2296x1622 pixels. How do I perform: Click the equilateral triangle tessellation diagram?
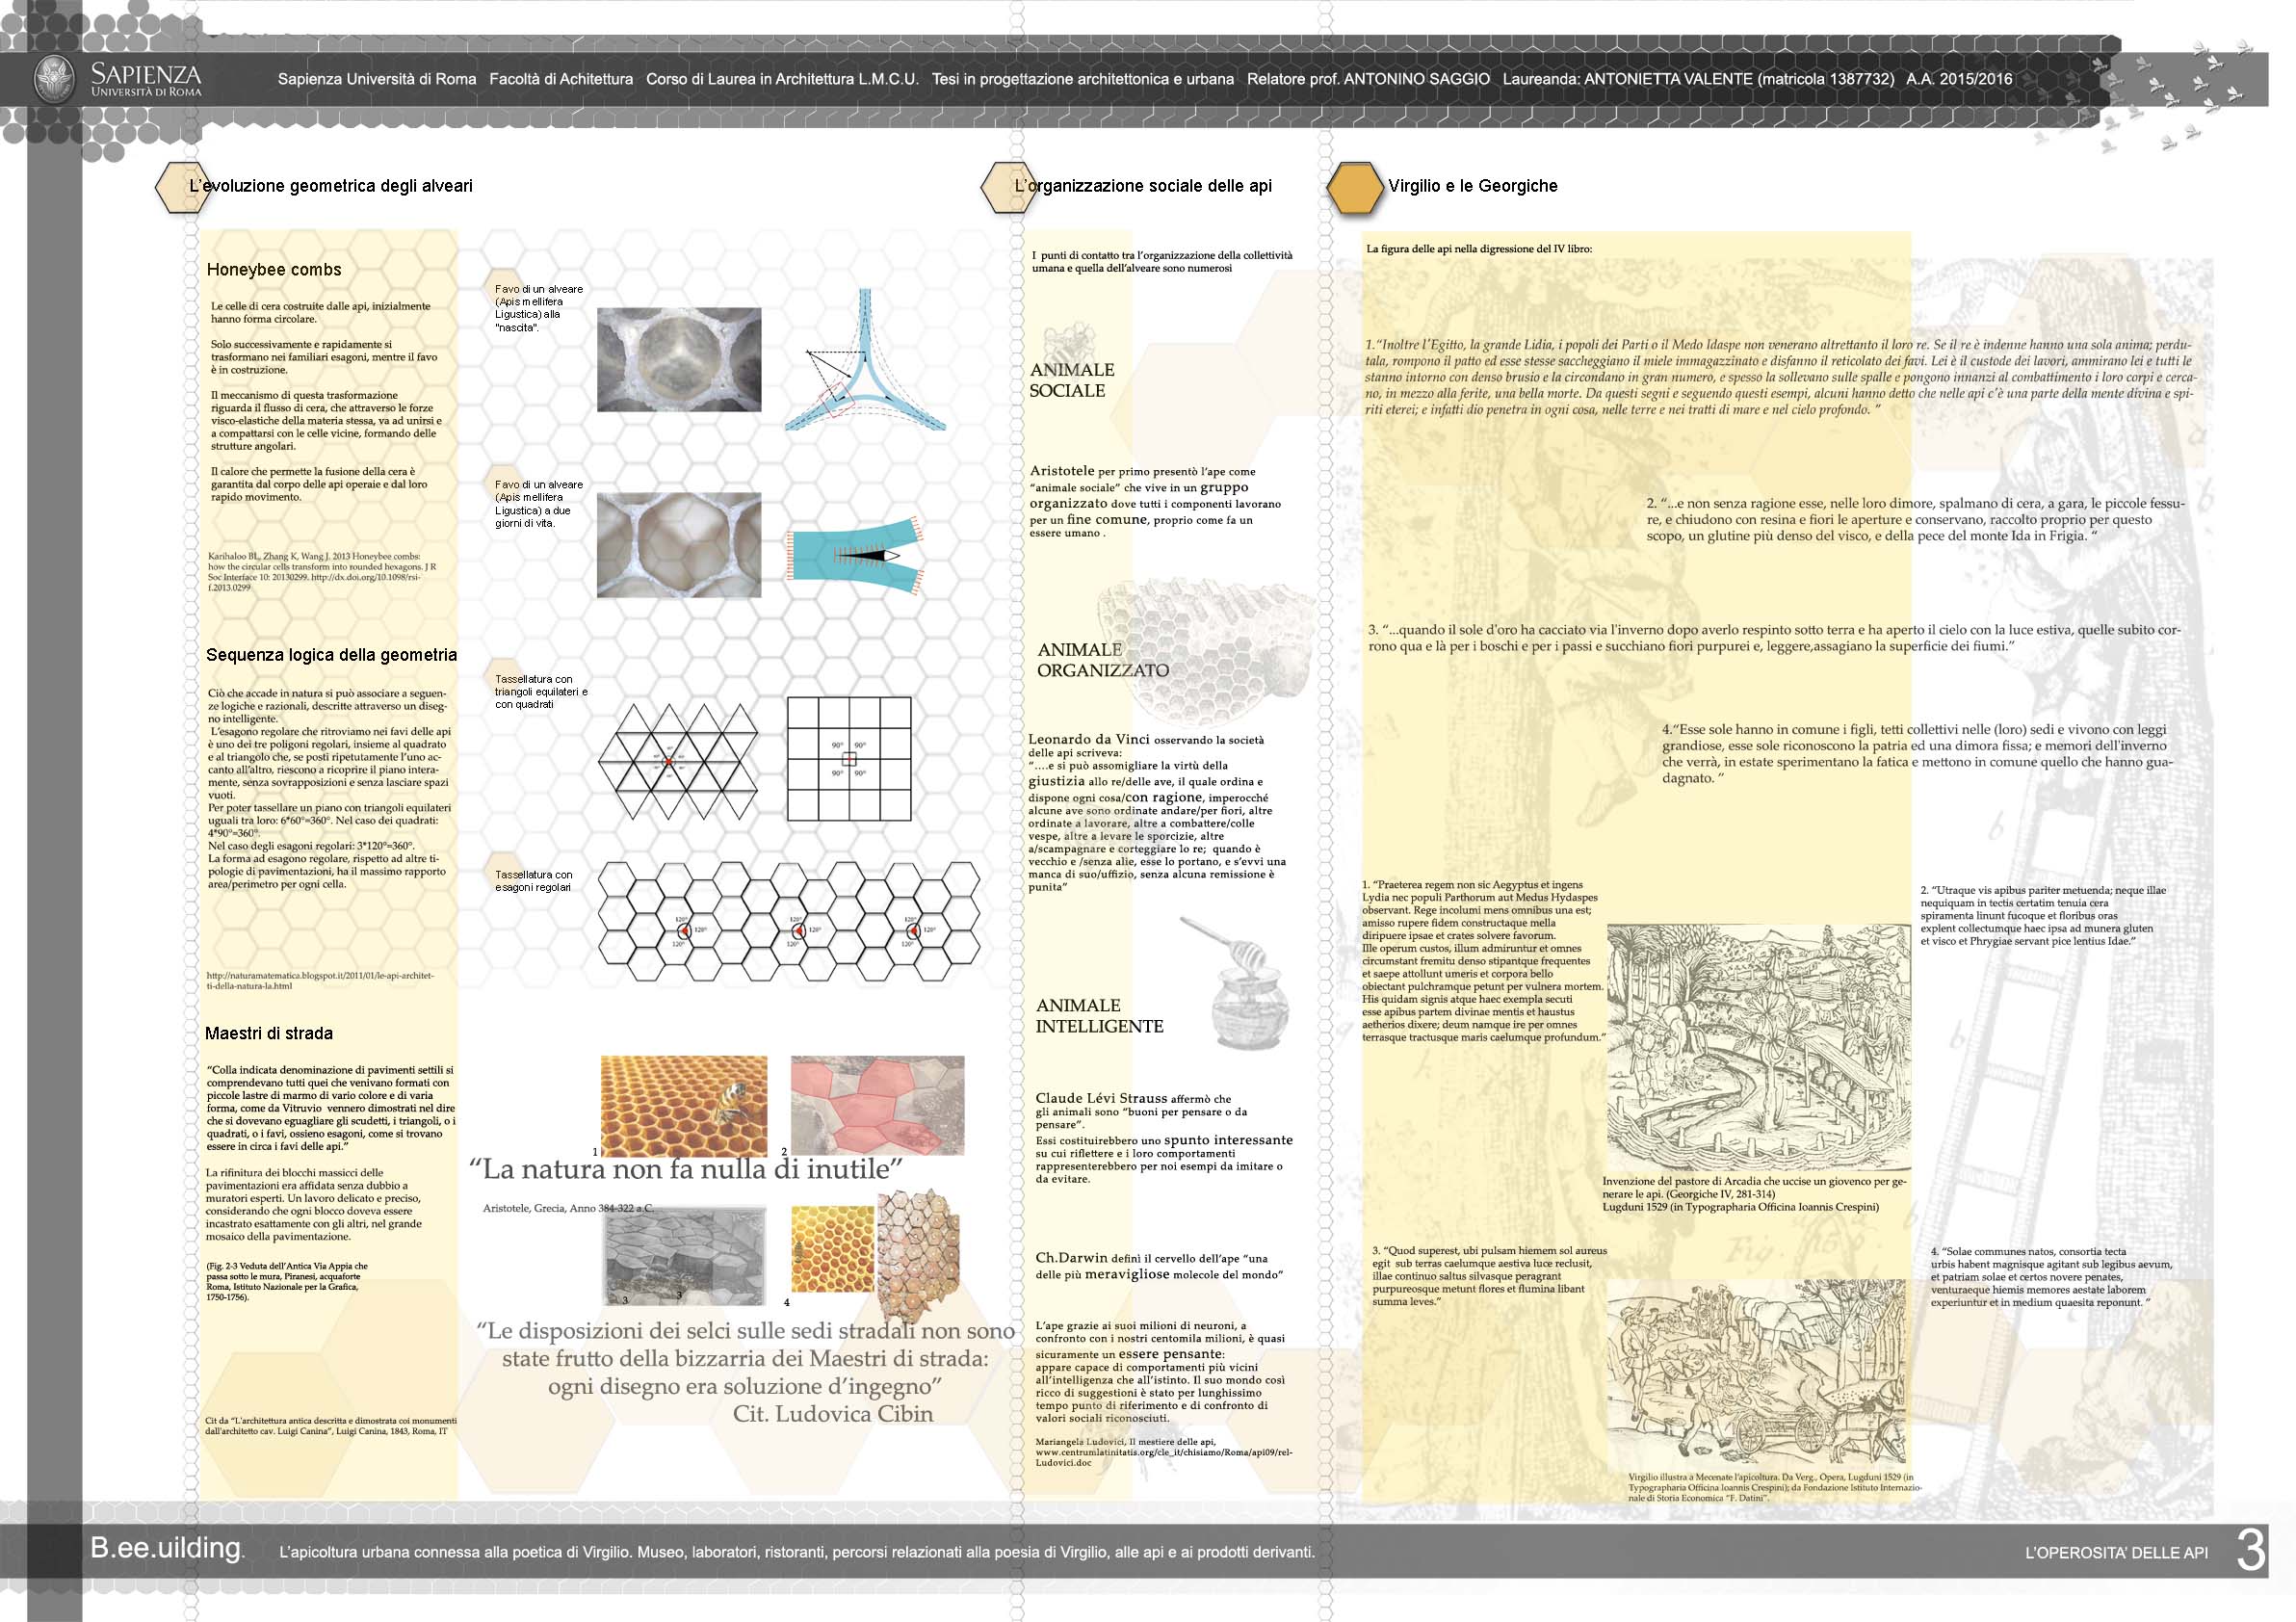[x=678, y=762]
